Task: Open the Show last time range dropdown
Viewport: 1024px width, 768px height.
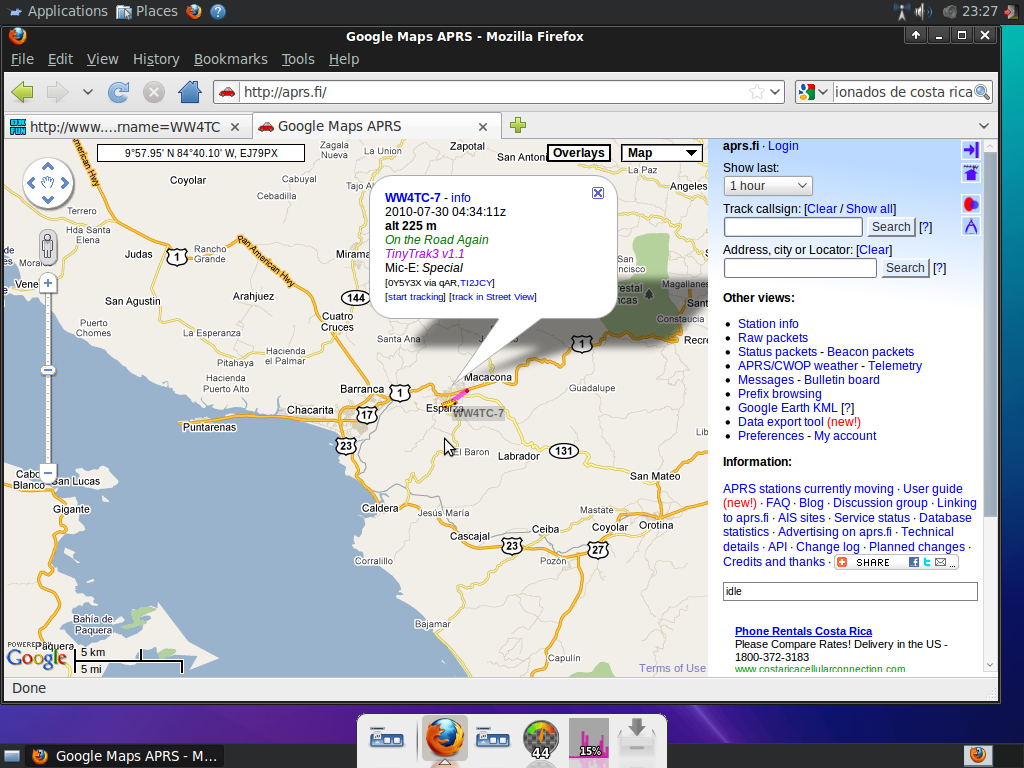Action: click(768, 186)
